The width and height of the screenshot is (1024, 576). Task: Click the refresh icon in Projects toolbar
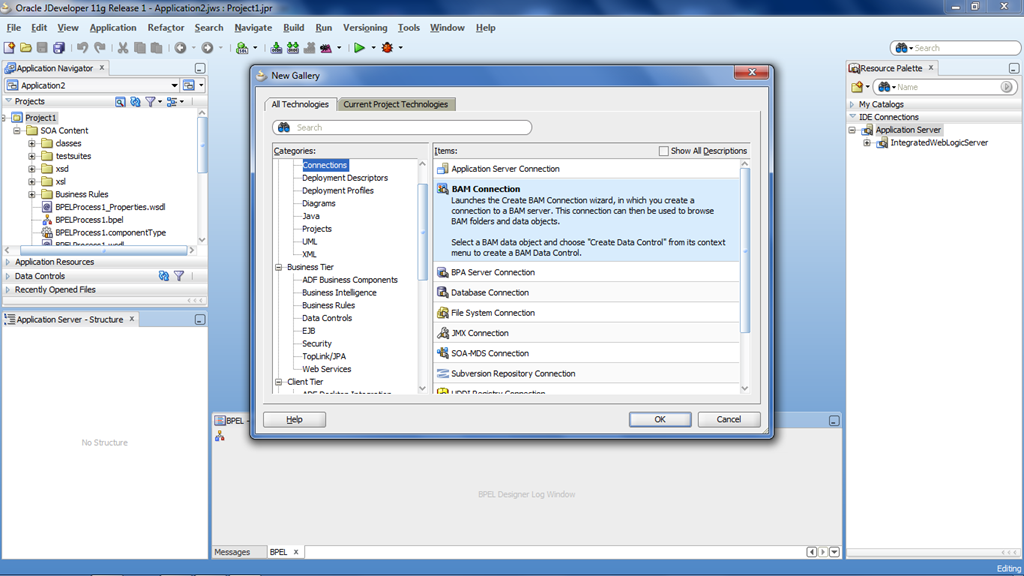point(135,102)
